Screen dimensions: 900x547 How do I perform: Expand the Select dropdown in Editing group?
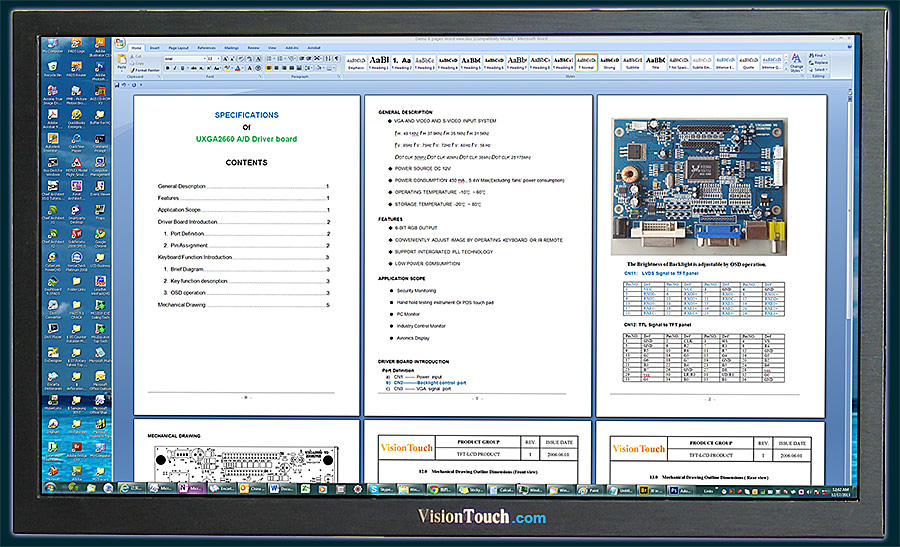819,69
